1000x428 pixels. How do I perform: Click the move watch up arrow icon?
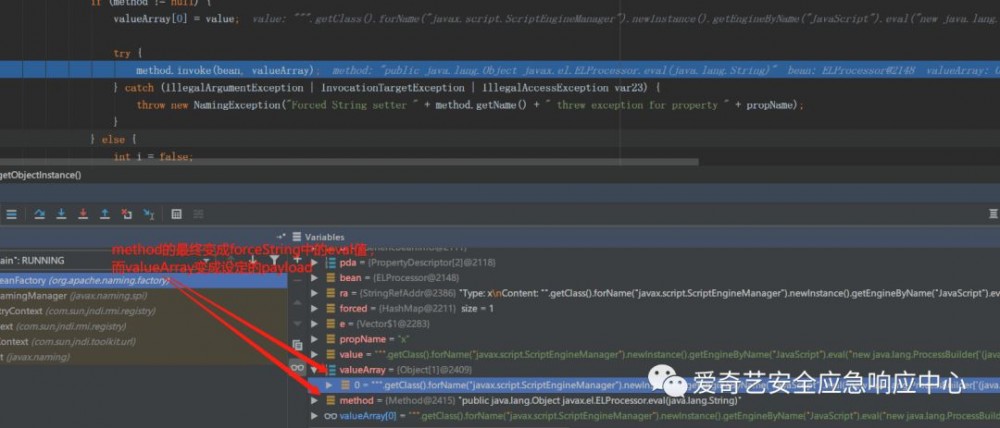click(x=297, y=302)
